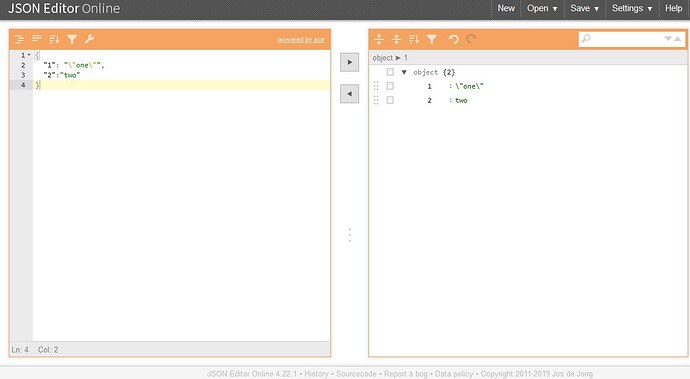Open the Open dropdown menu
The height and width of the screenshot is (379, 690).
point(542,8)
